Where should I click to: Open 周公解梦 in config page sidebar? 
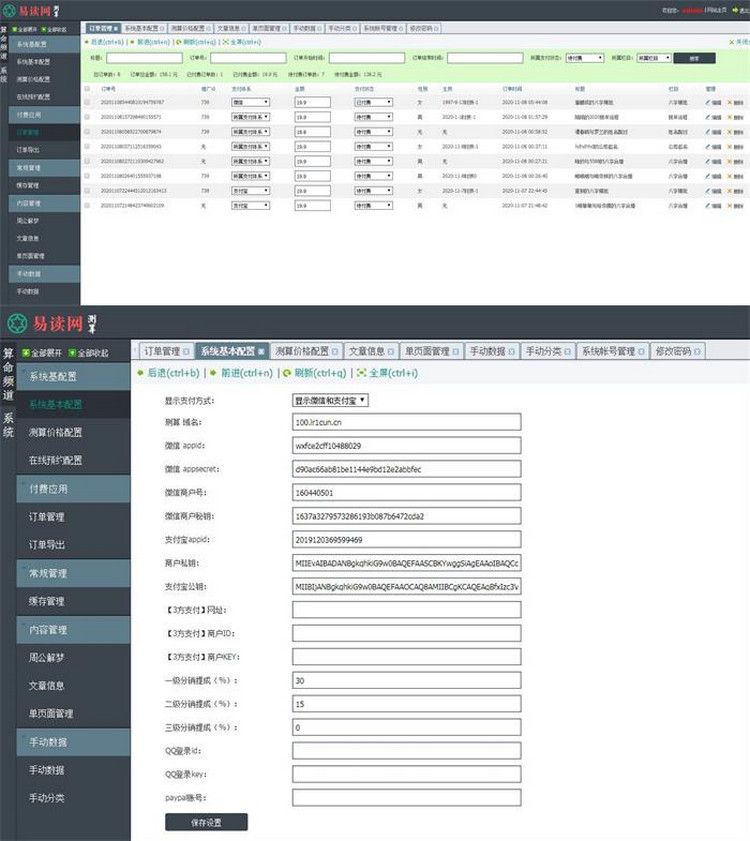coord(73,658)
